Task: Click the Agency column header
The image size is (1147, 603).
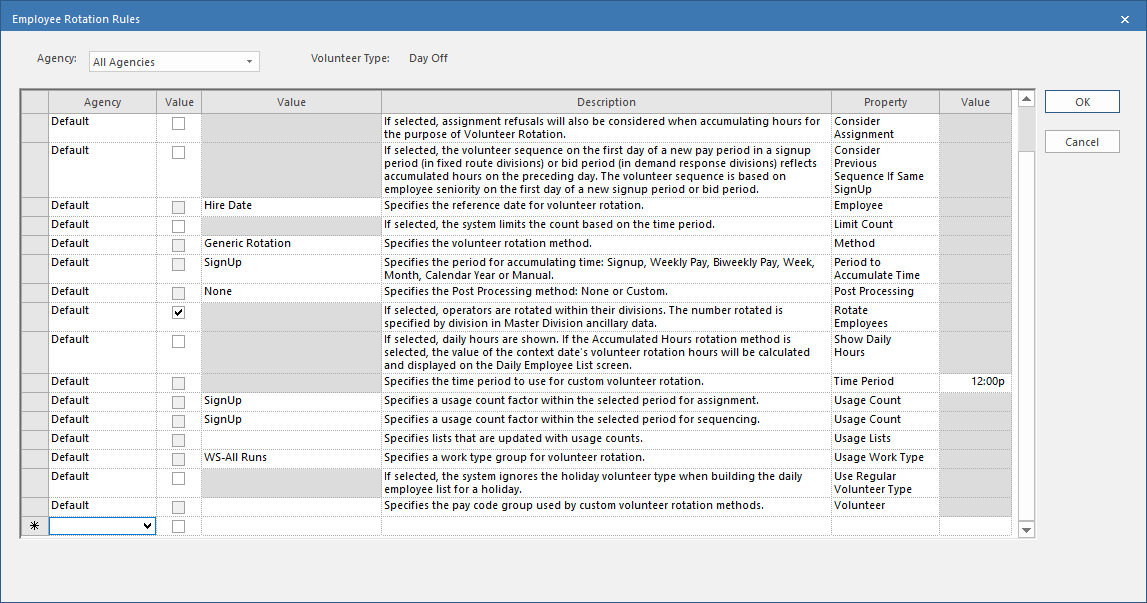Action: (103, 102)
